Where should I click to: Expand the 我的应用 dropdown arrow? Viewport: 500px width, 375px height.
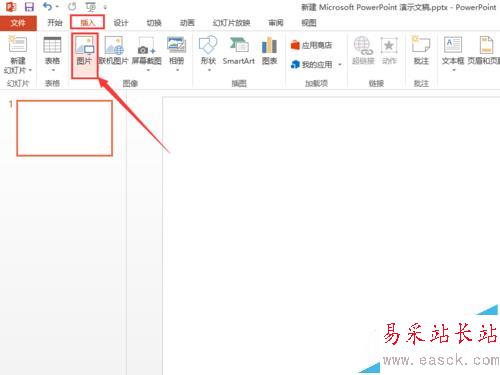click(340, 64)
